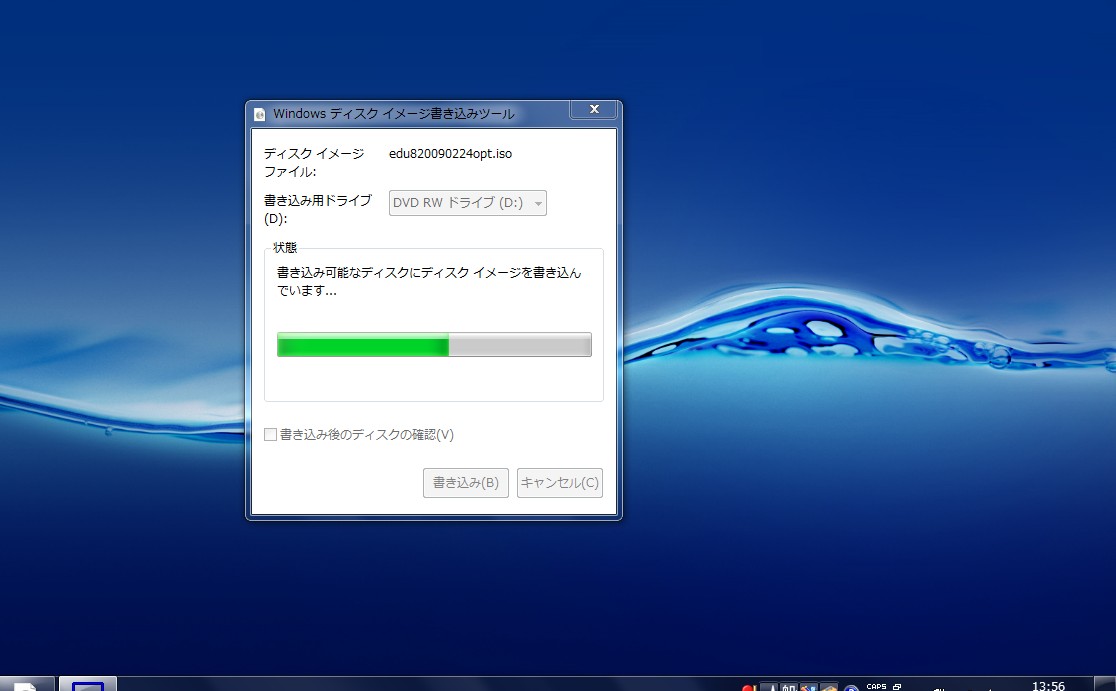Open the DVD RW ドライブ (D:) dropdown

pos(468,203)
